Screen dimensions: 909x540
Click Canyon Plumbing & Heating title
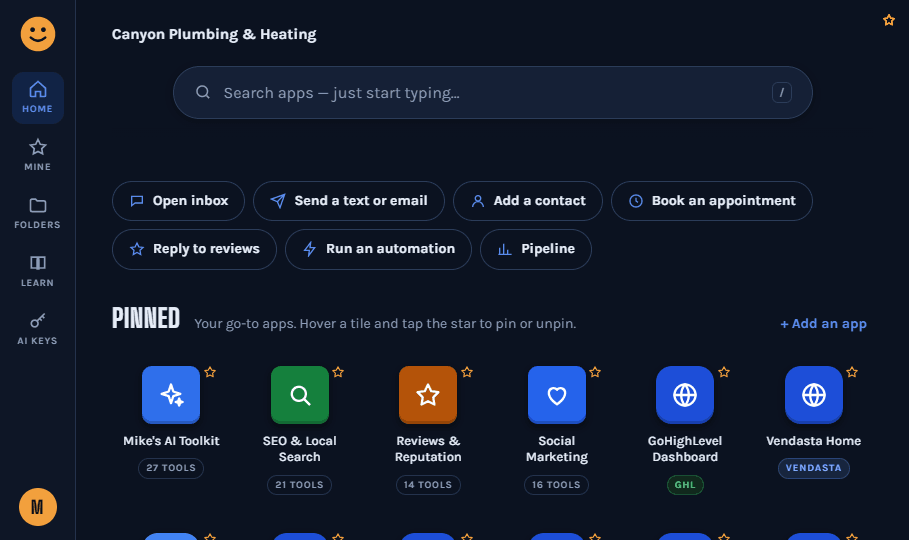[x=214, y=34]
